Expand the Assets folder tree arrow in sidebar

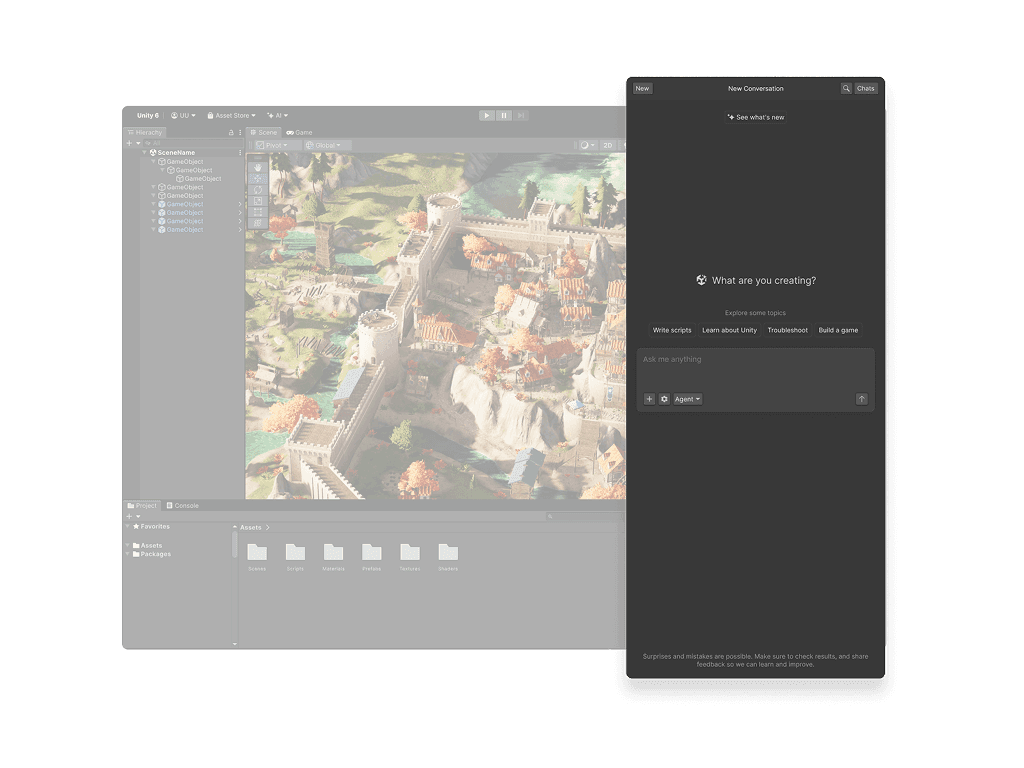tap(127, 545)
